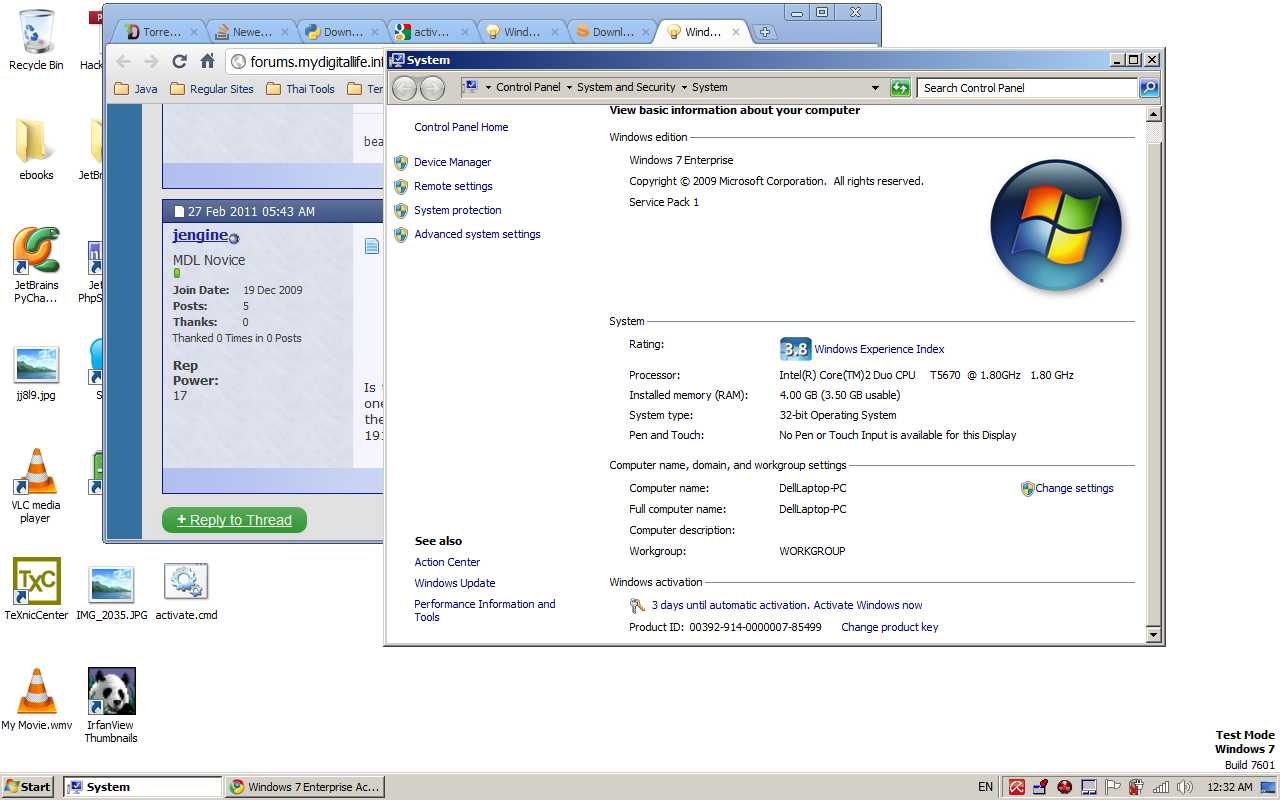
Task: Click the EN language indicator in taskbar
Action: (985, 787)
